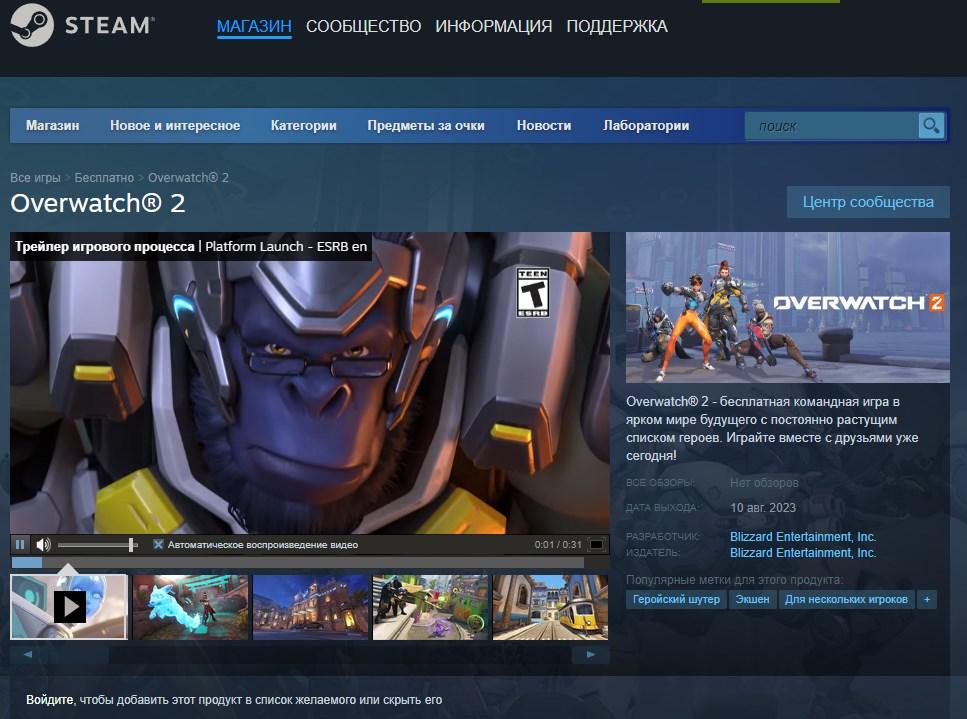Open Центр сообщества button
This screenshot has width=967, height=719.
tap(868, 202)
